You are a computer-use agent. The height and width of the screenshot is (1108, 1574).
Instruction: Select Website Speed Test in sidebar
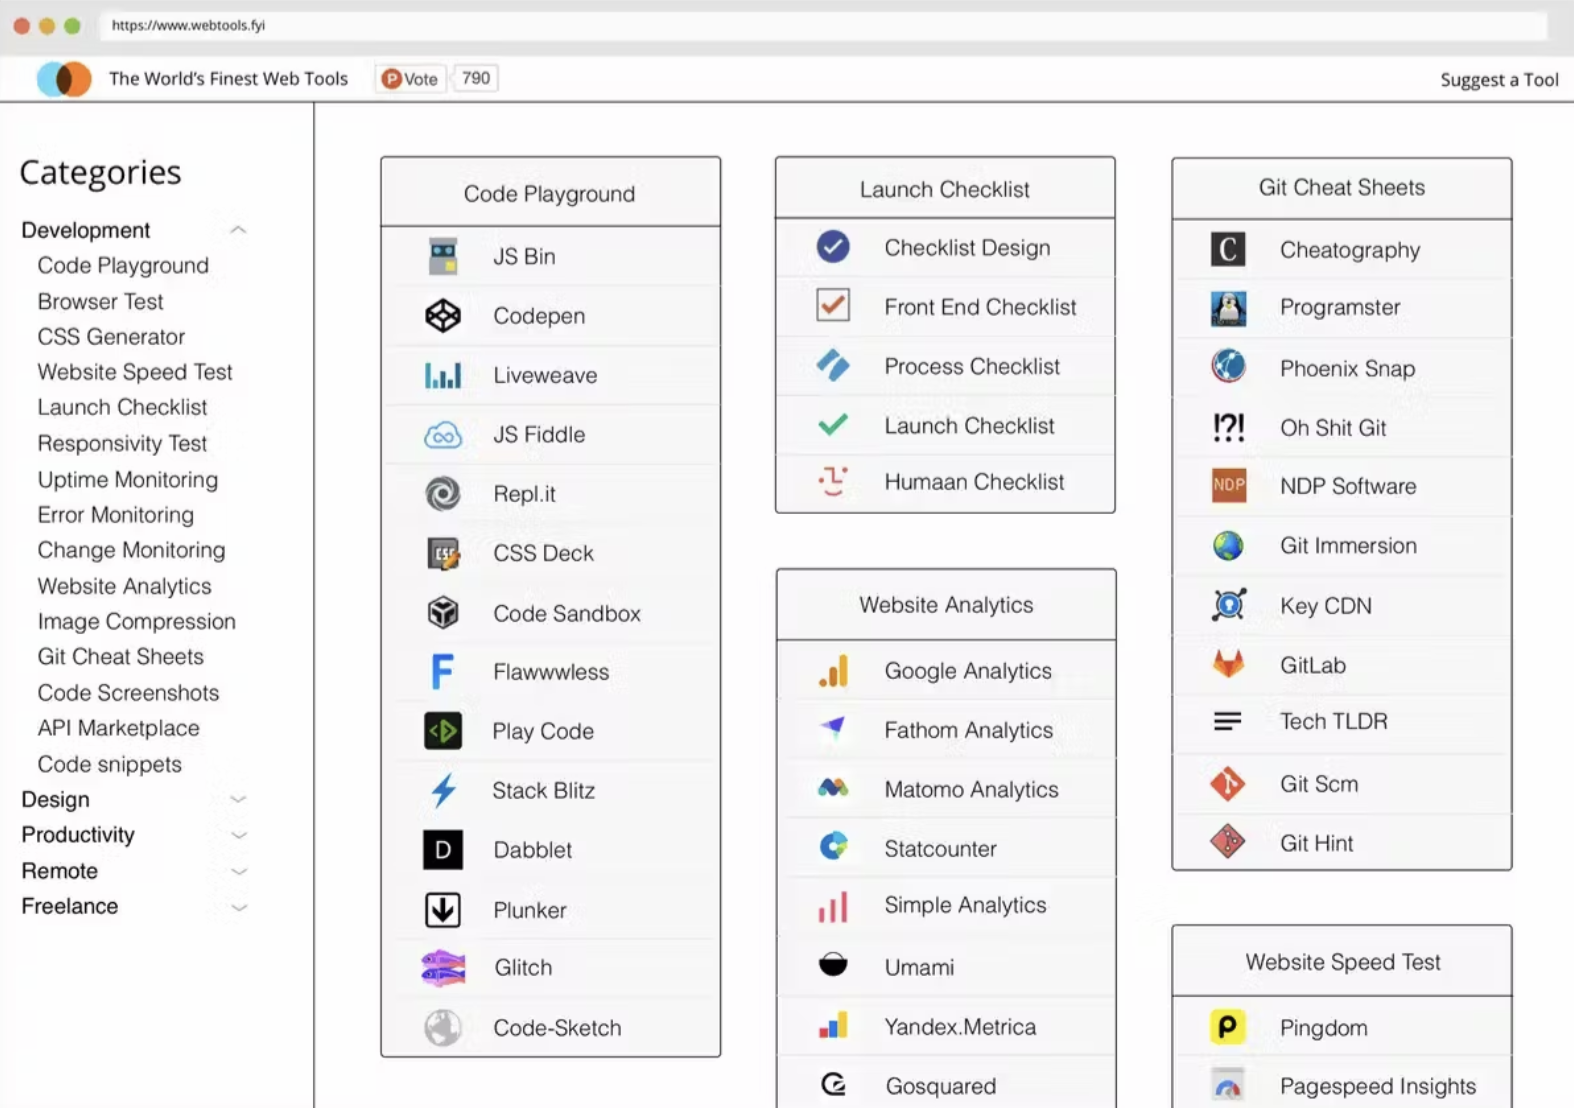coord(135,372)
